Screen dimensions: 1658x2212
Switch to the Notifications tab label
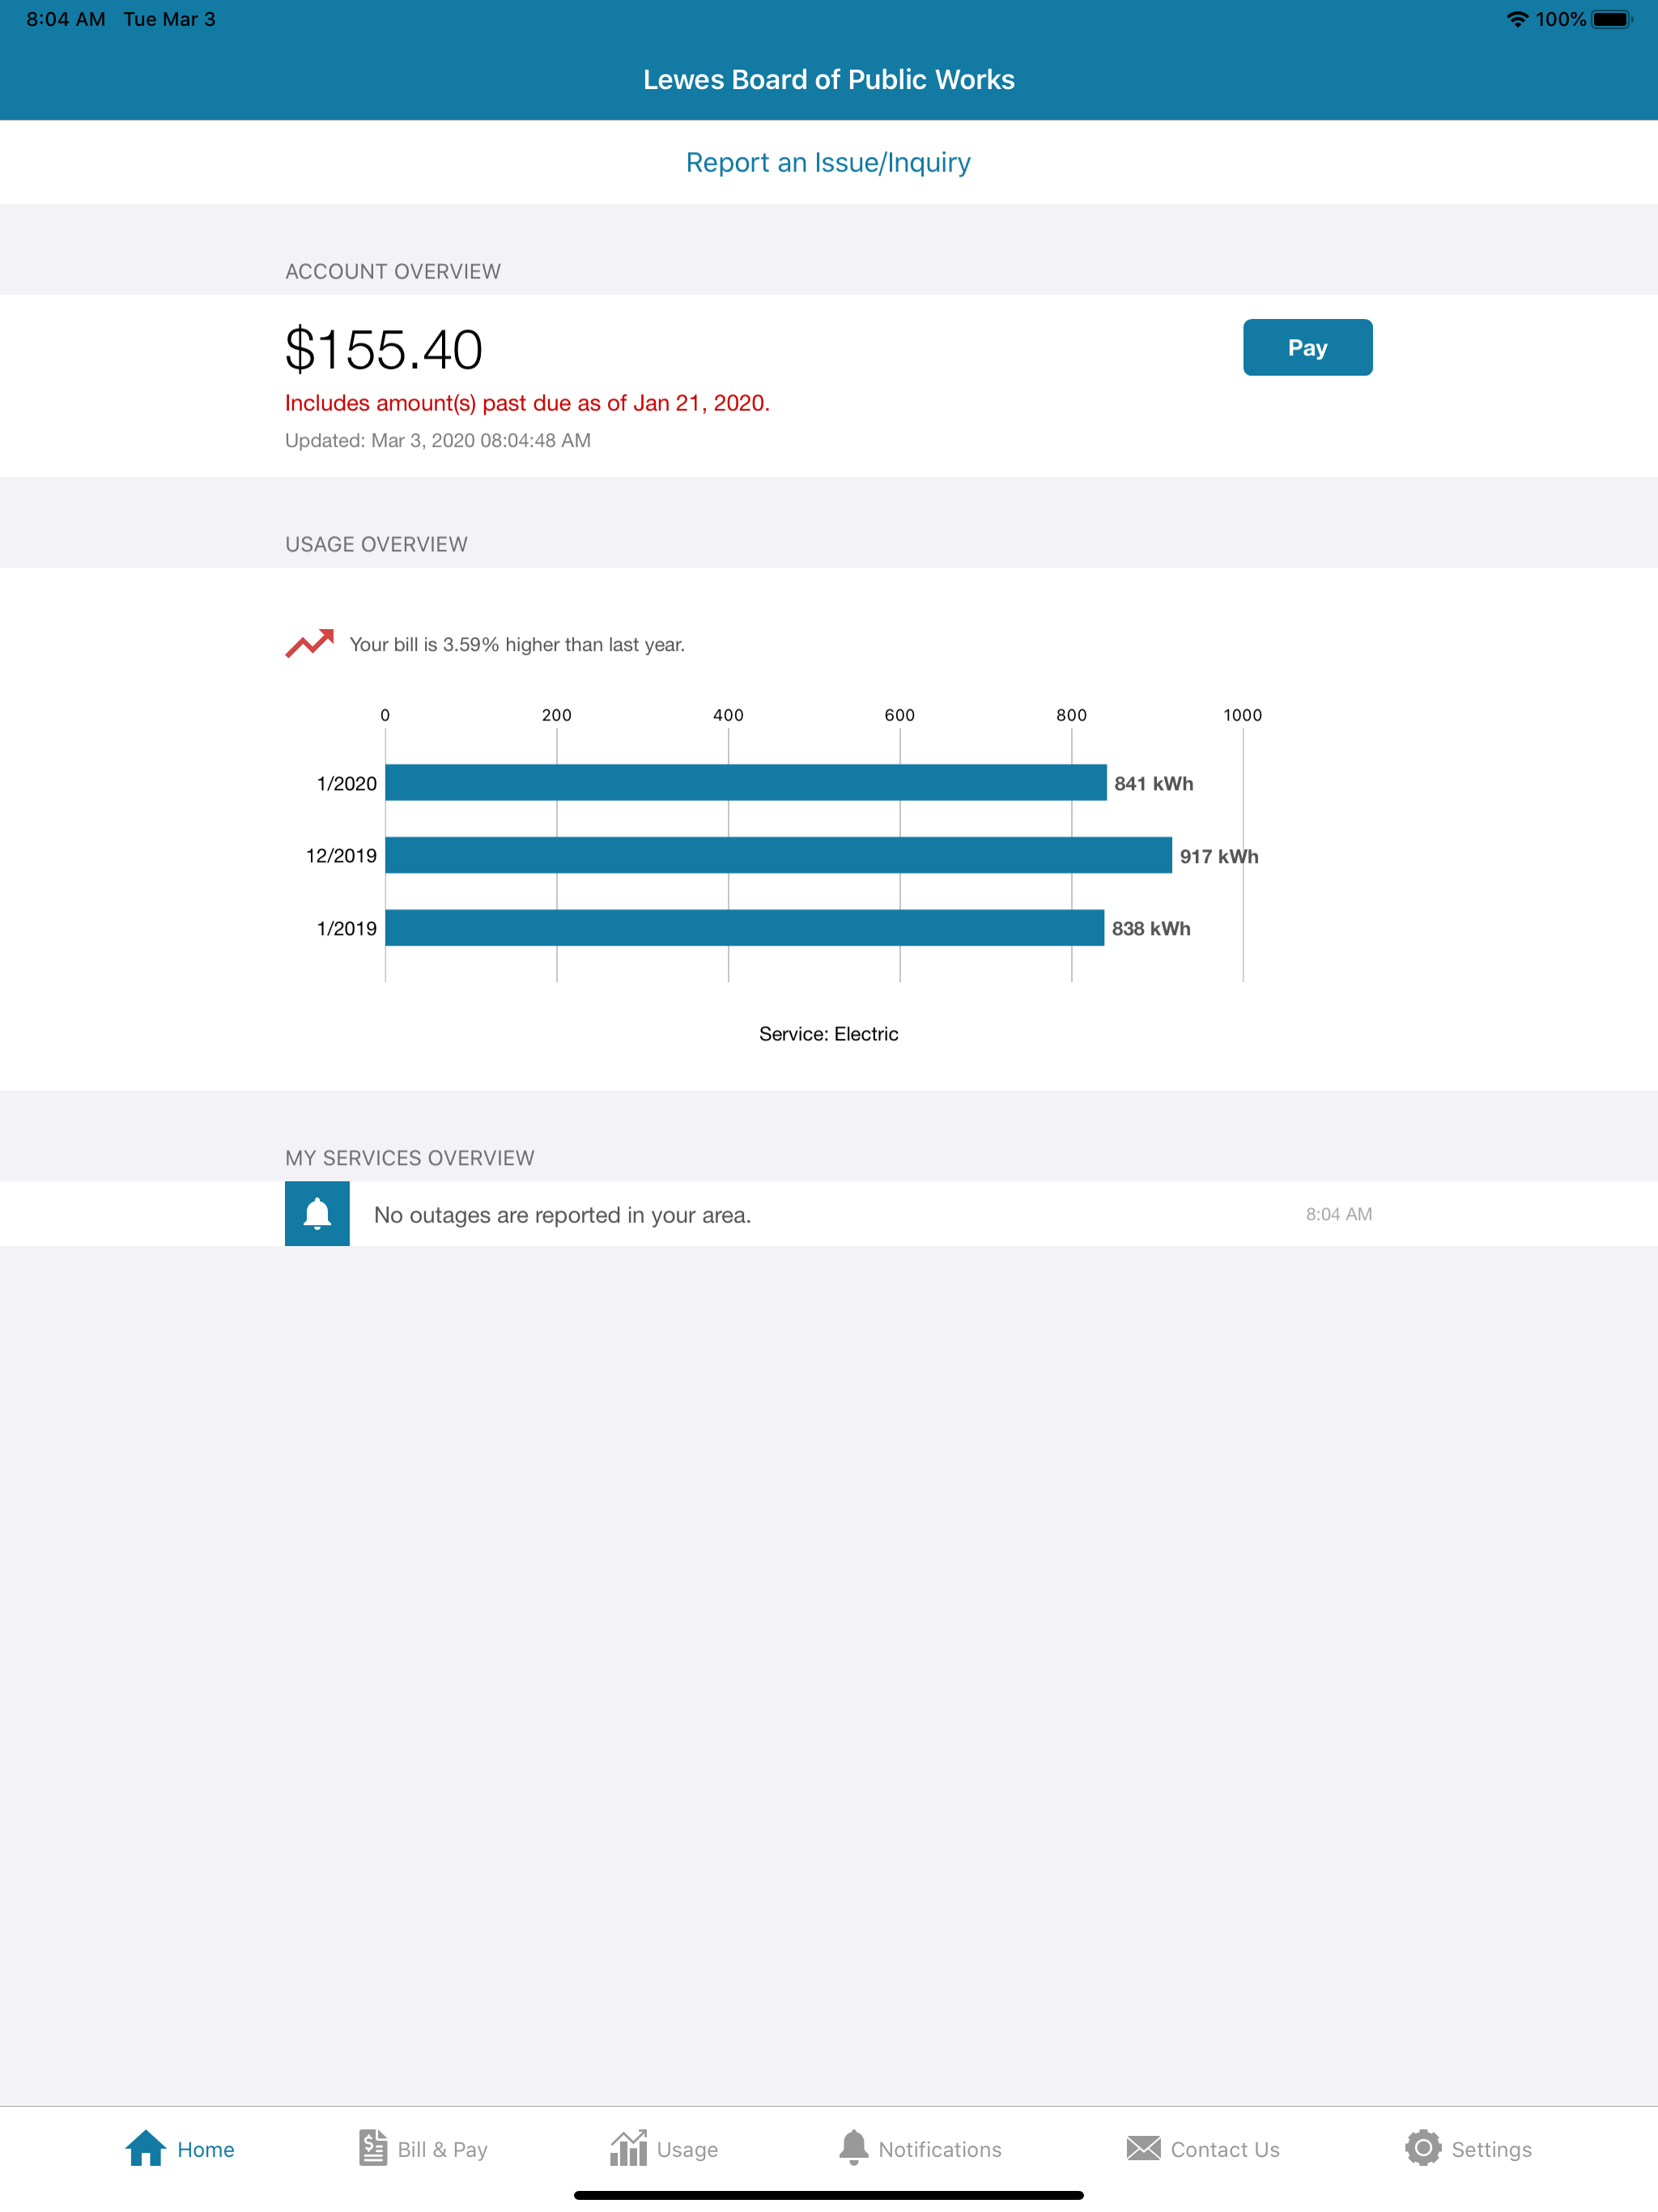pos(940,2149)
